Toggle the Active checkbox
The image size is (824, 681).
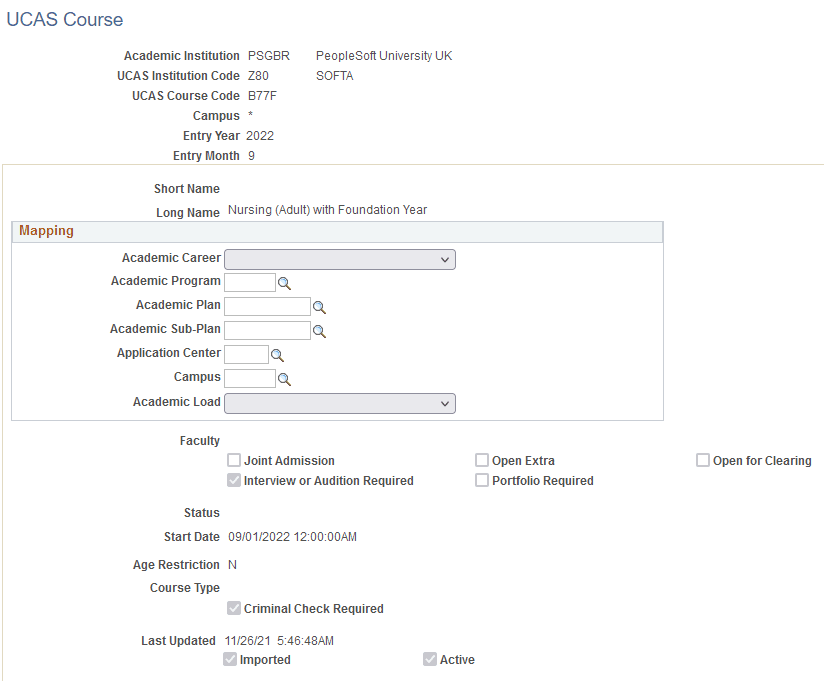(x=430, y=659)
